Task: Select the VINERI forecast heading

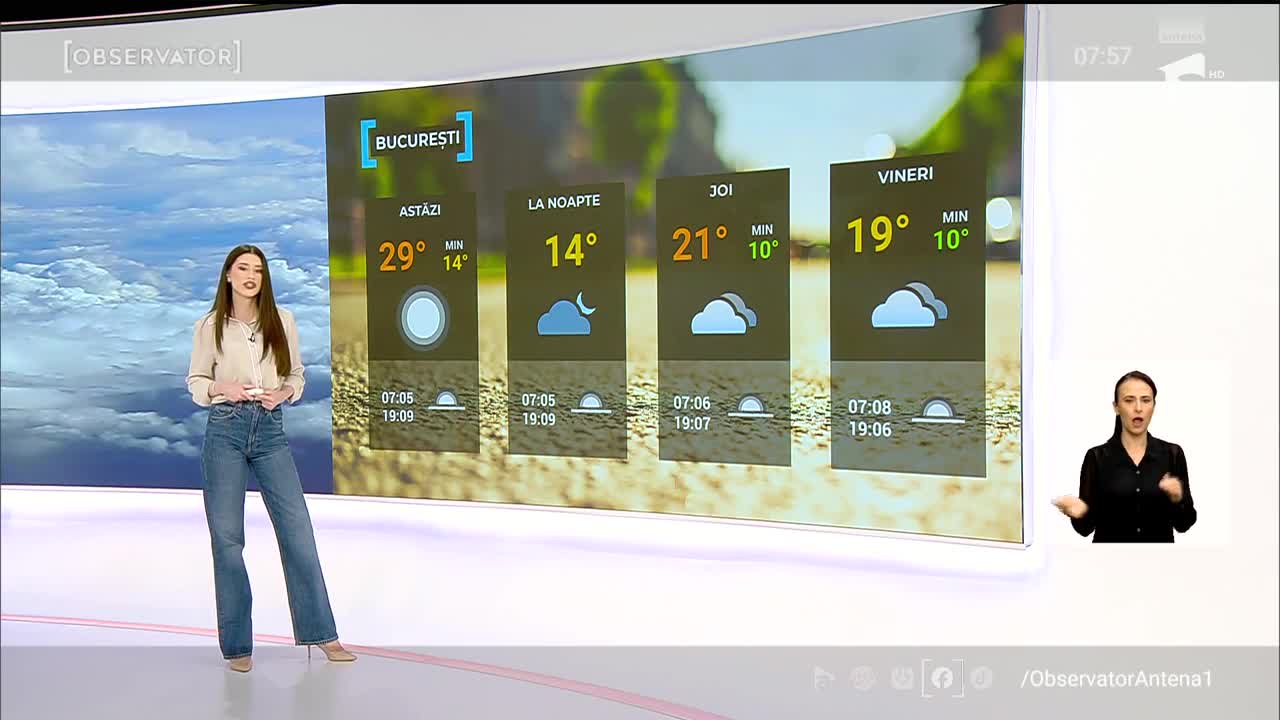Action: pyautogui.click(x=905, y=175)
